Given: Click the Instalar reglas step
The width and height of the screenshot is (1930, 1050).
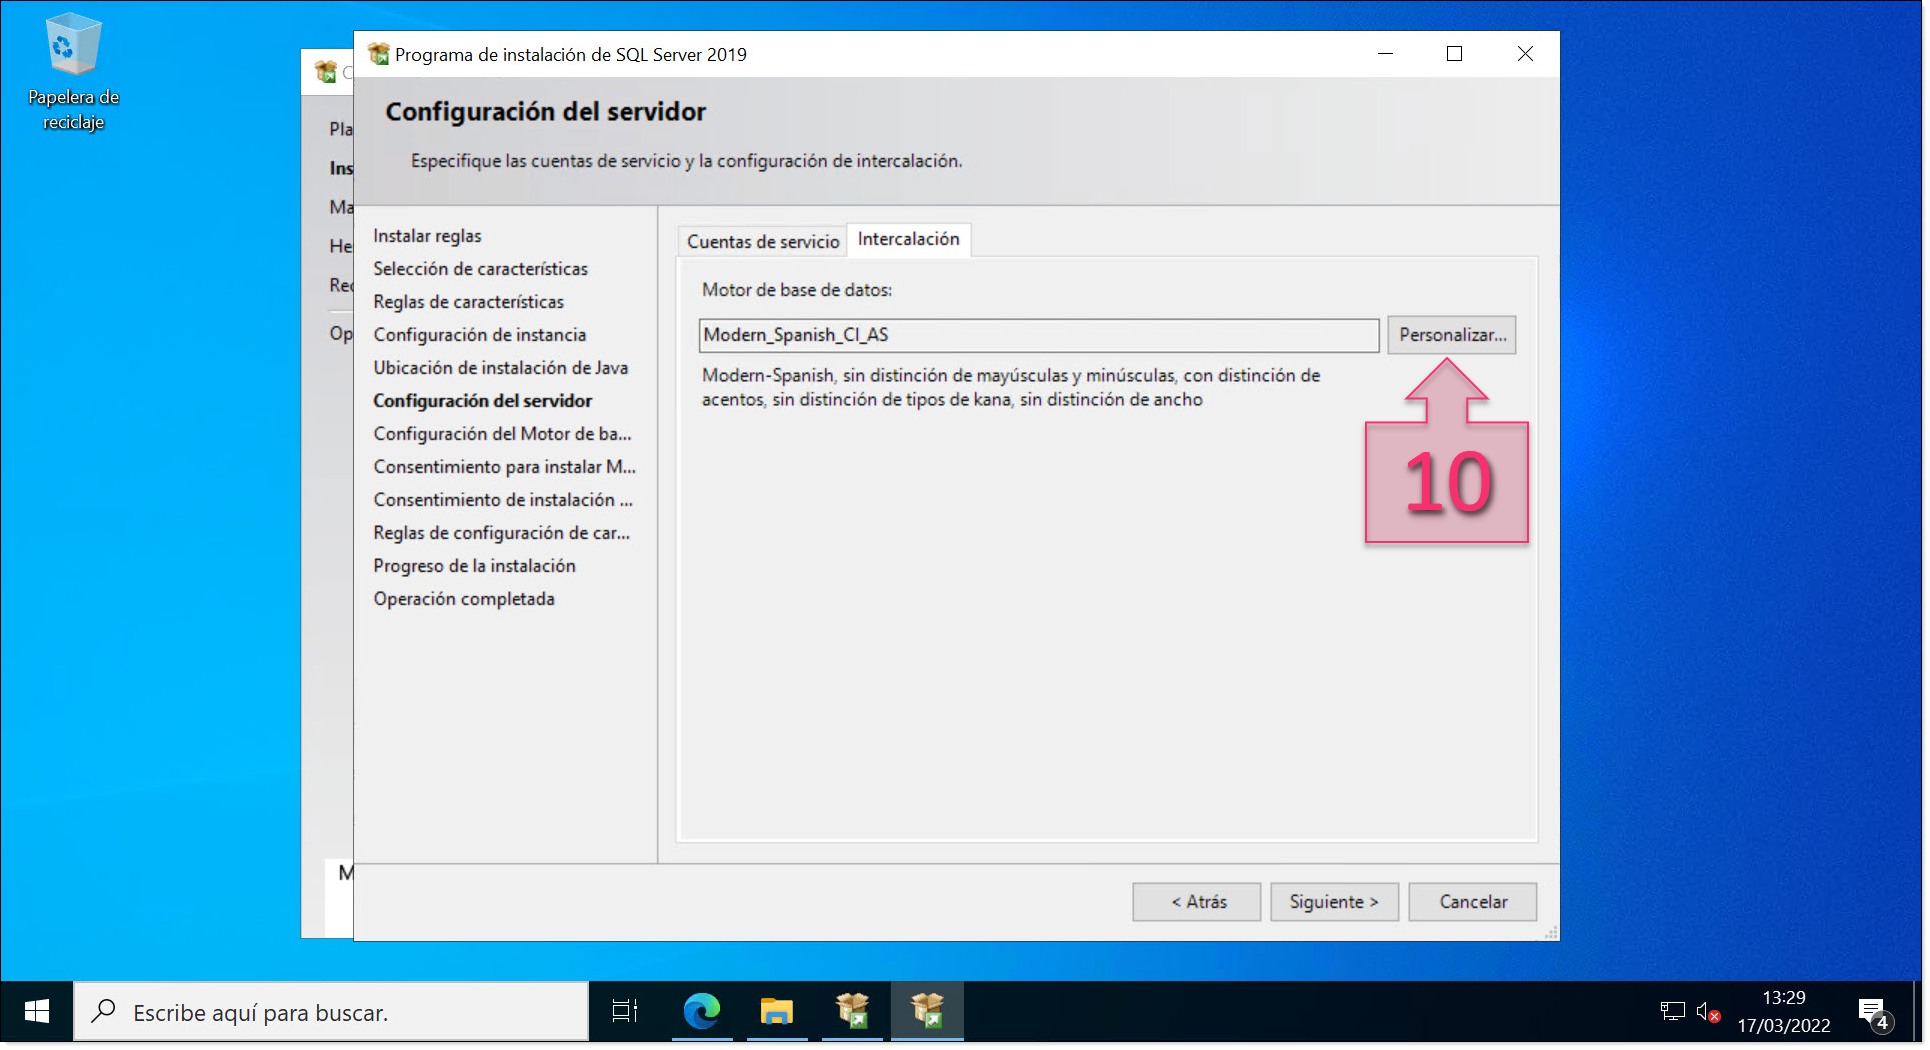Looking at the screenshot, I should click(x=427, y=236).
